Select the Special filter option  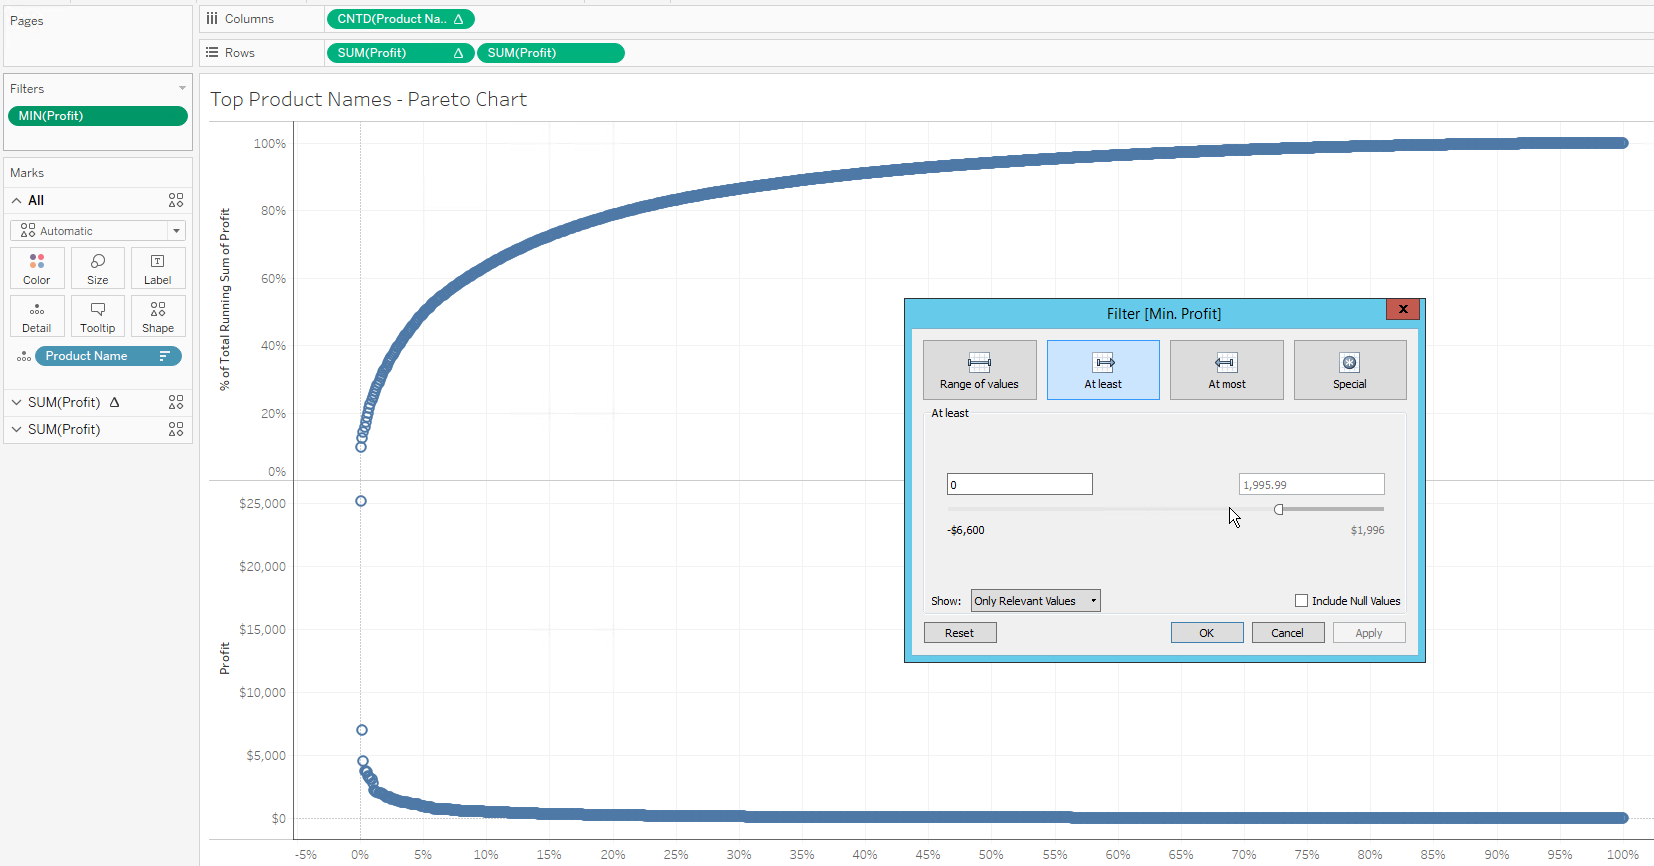pos(1350,370)
